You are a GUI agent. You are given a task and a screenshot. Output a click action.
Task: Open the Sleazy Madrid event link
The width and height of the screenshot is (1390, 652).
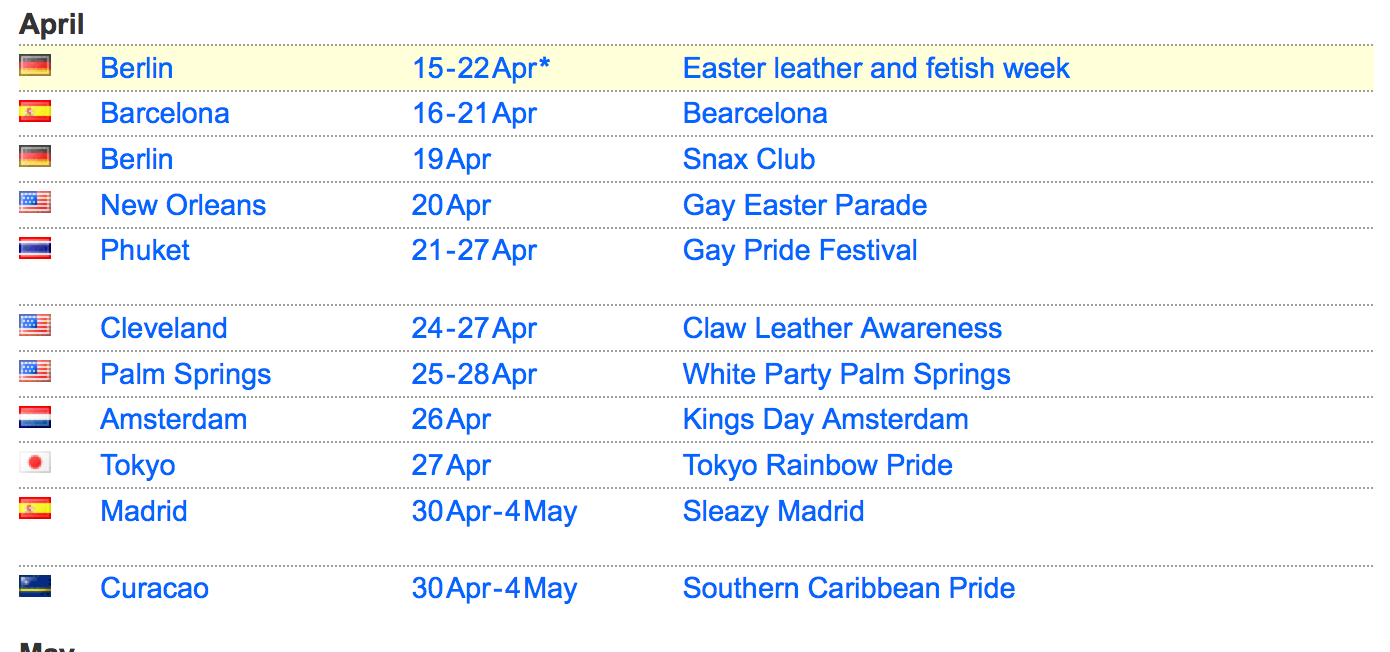pyautogui.click(x=773, y=511)
